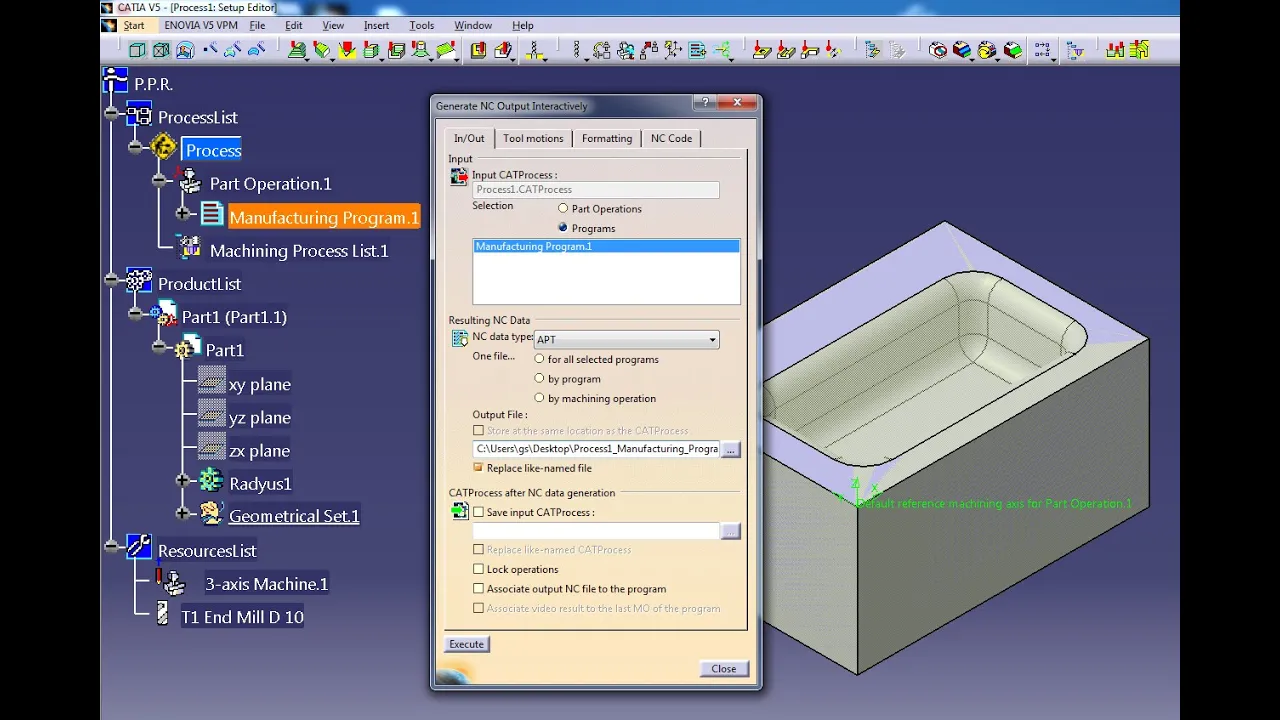Click the Process gear node icon
Viewport: 1280px width, 720px height.
(163, 148)
